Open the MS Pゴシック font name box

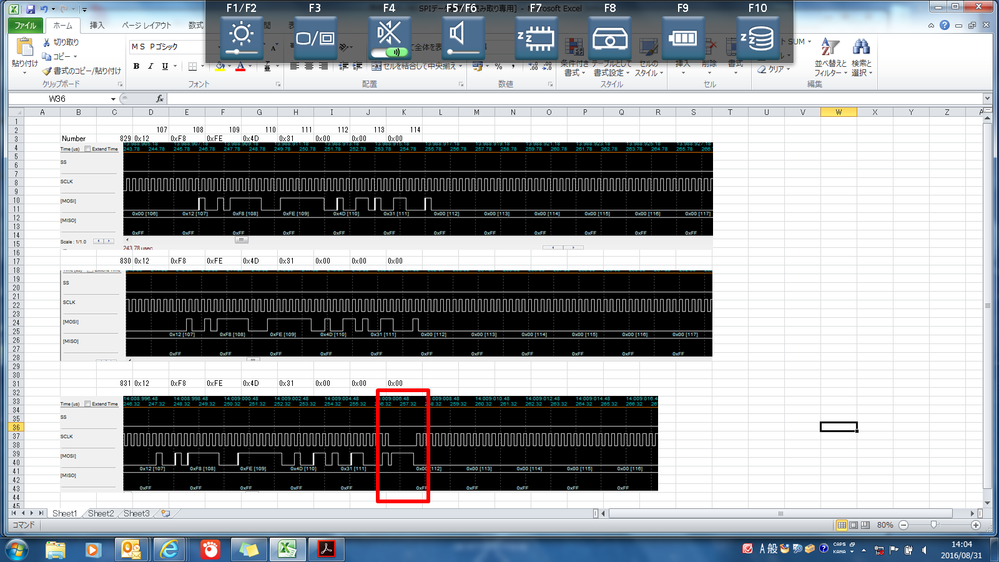point(167,47)
